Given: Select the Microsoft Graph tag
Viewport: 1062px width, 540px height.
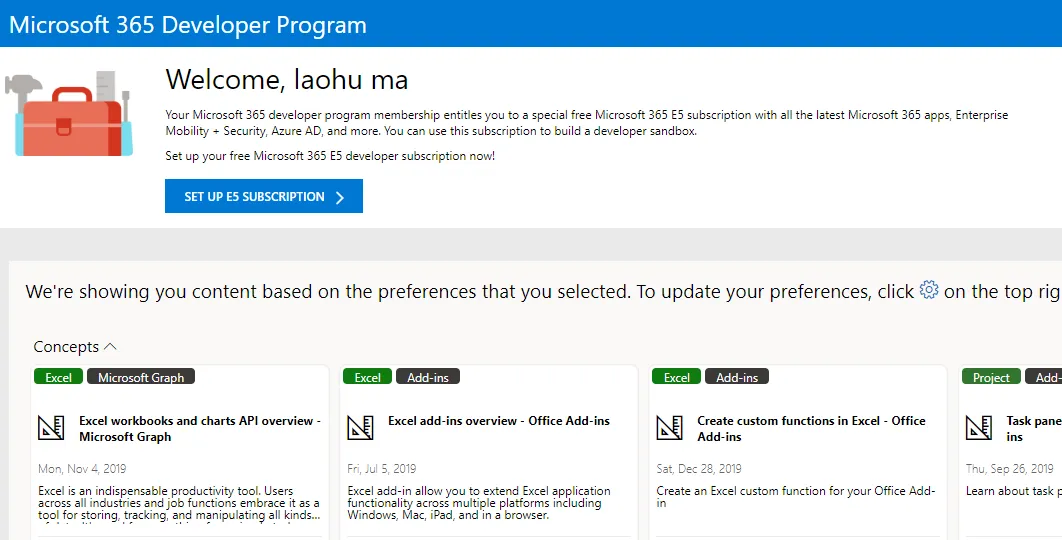Looking at the screenshot, I should tap(141, 377).
